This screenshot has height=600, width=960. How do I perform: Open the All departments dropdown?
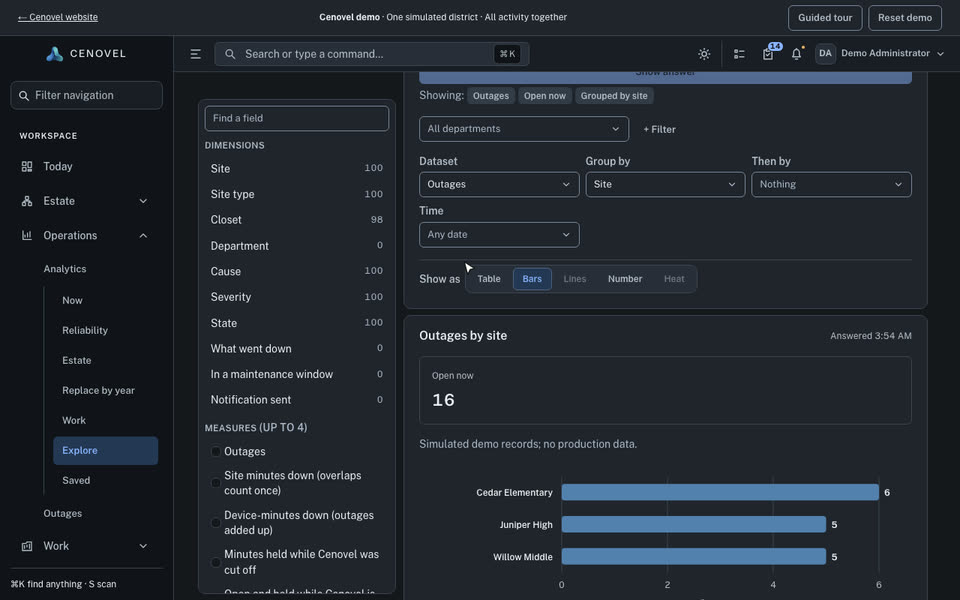pos(523,129)
